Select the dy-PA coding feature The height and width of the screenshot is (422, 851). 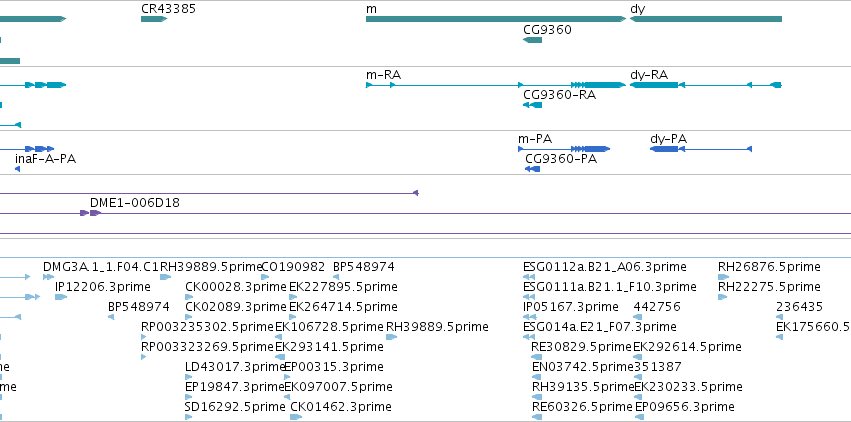click(701, 149)
